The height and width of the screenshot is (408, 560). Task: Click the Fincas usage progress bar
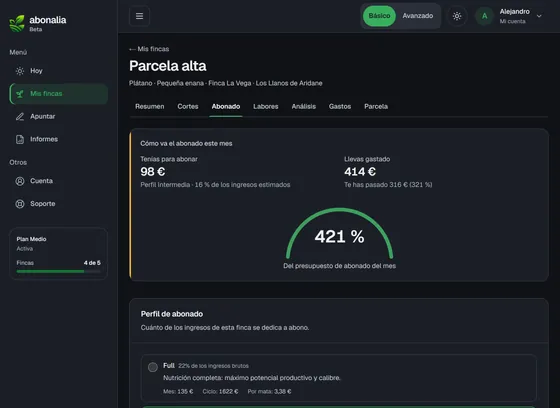pyautogui.click(x=59, y=272)
